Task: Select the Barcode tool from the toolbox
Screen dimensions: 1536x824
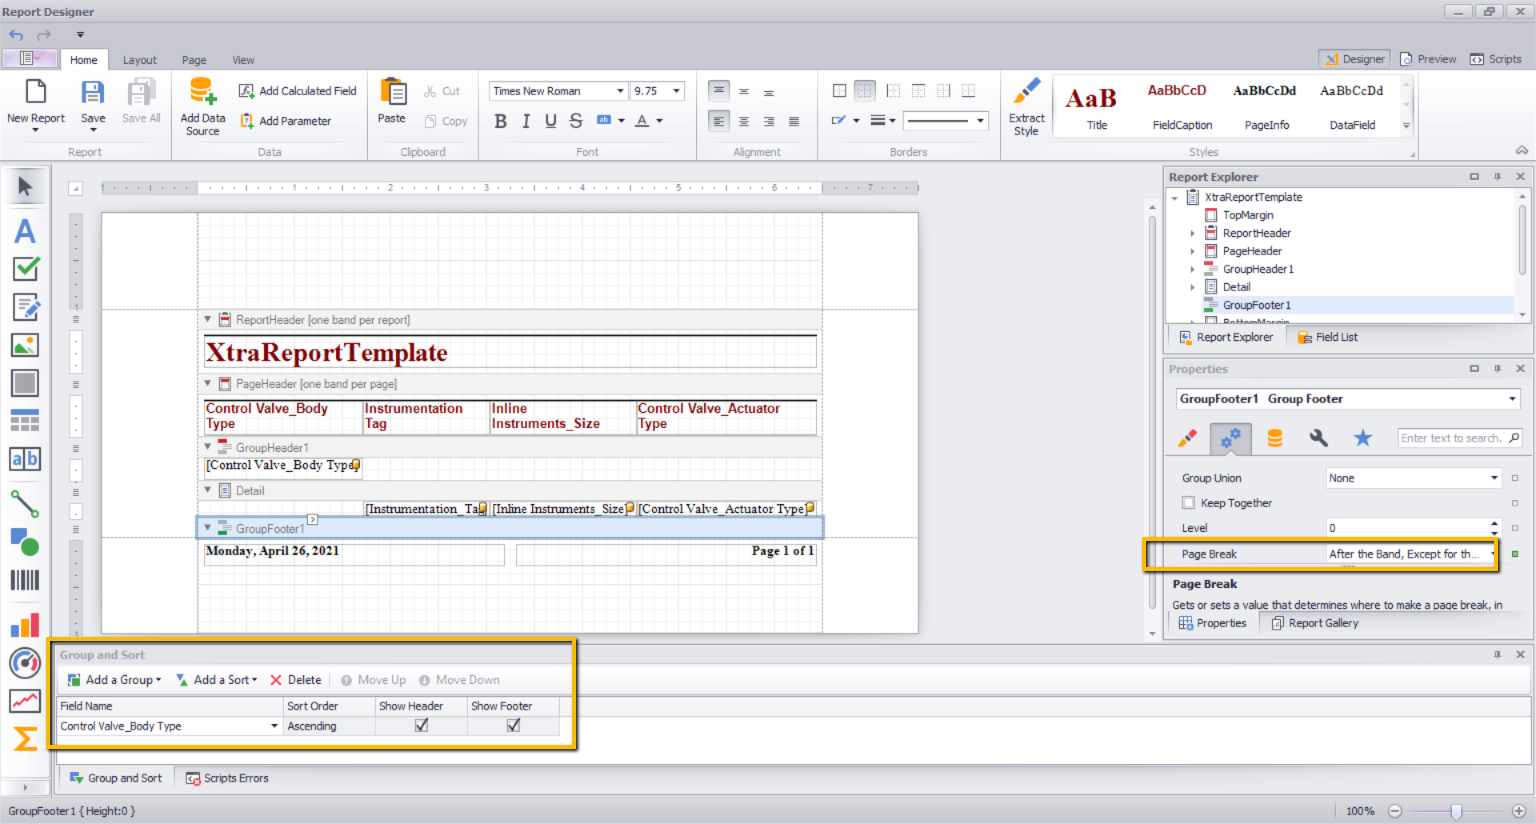Action: coord(25,581)
